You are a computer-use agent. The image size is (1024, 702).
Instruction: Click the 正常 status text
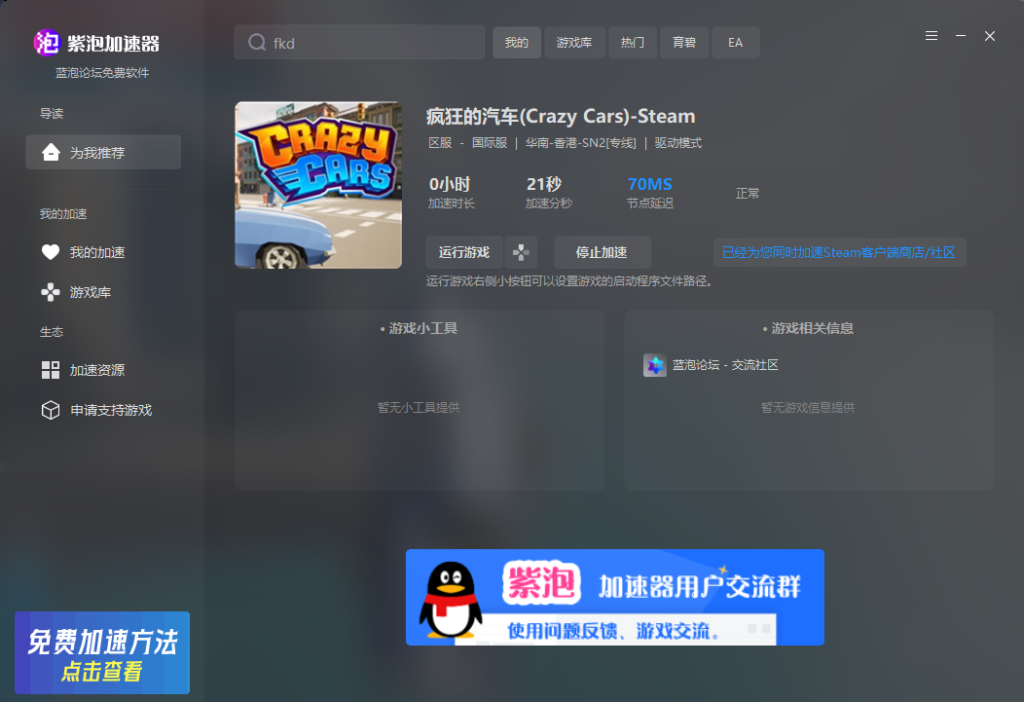pos(748,193)
